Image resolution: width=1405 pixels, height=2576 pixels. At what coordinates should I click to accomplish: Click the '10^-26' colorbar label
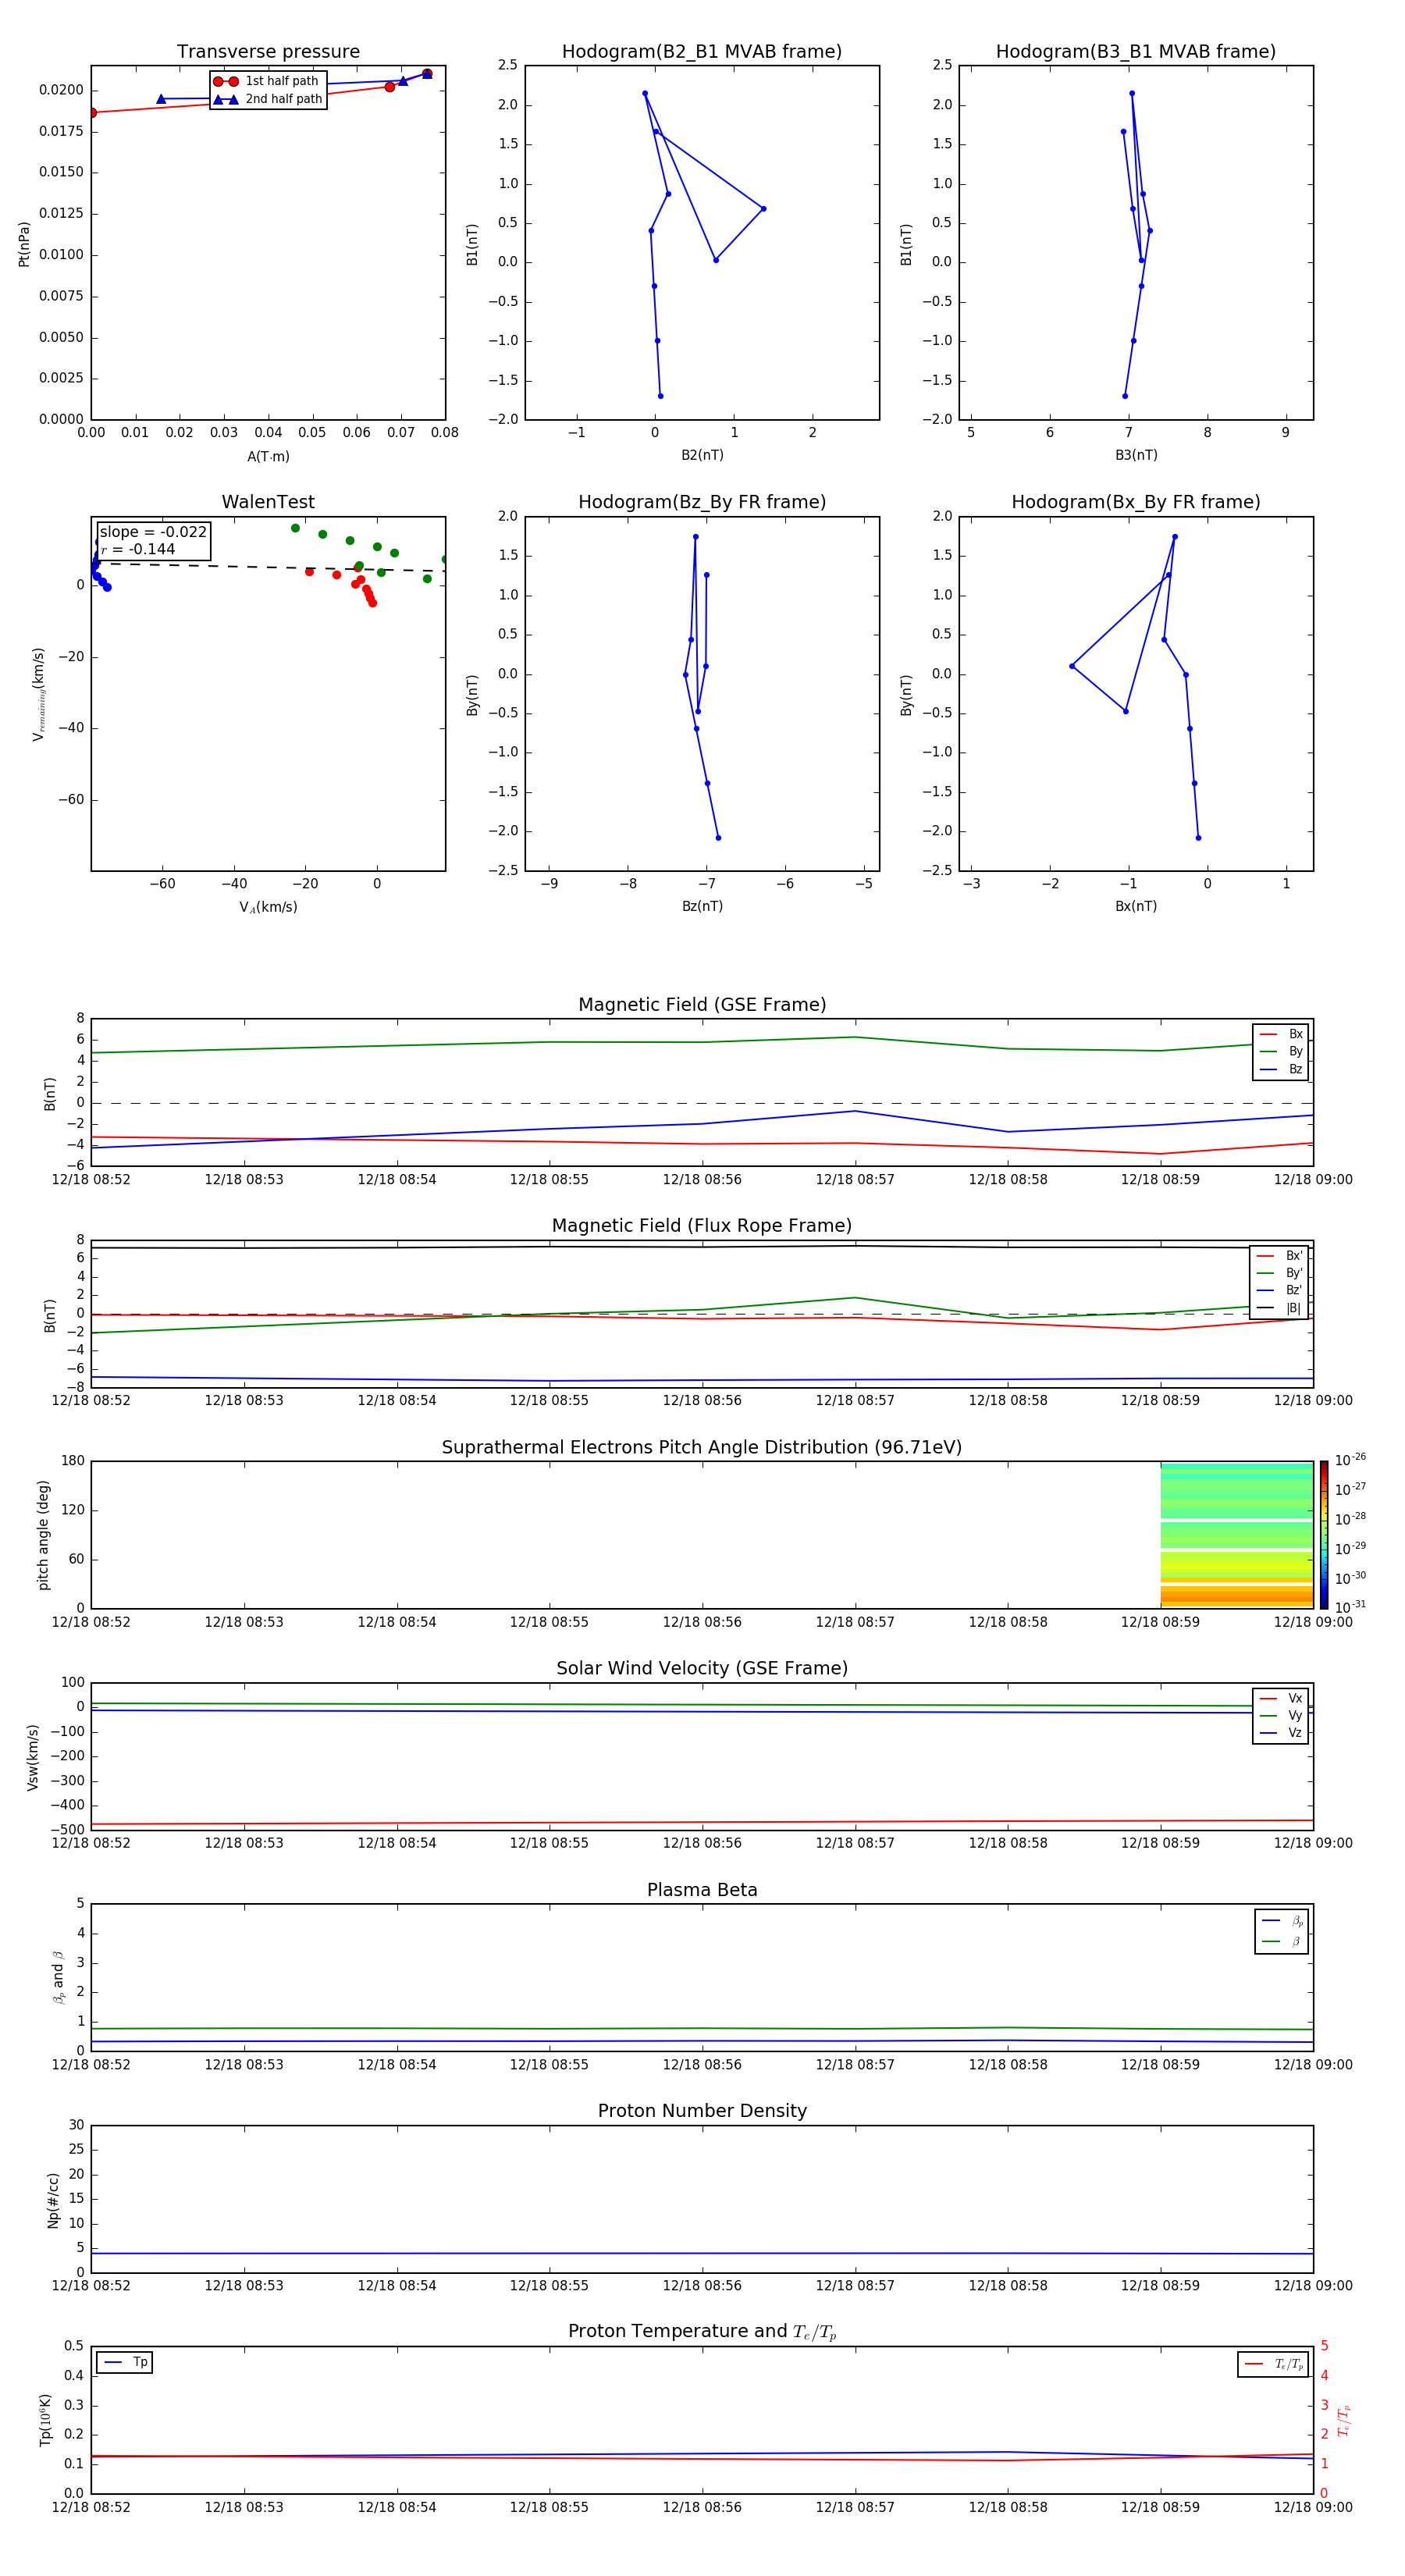coord(1350,1460)
